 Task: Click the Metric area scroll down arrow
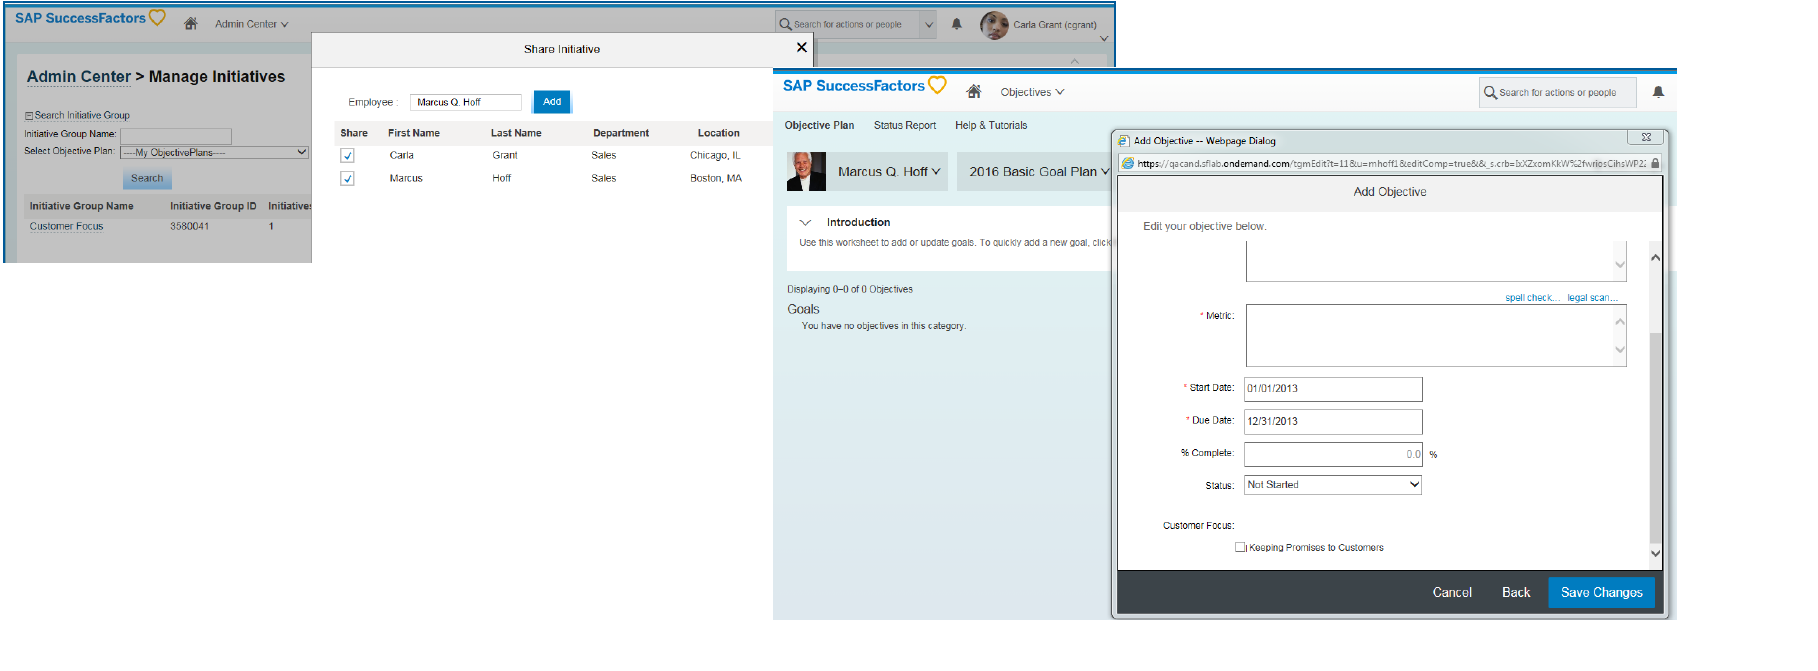click(x=1620, y=350)
